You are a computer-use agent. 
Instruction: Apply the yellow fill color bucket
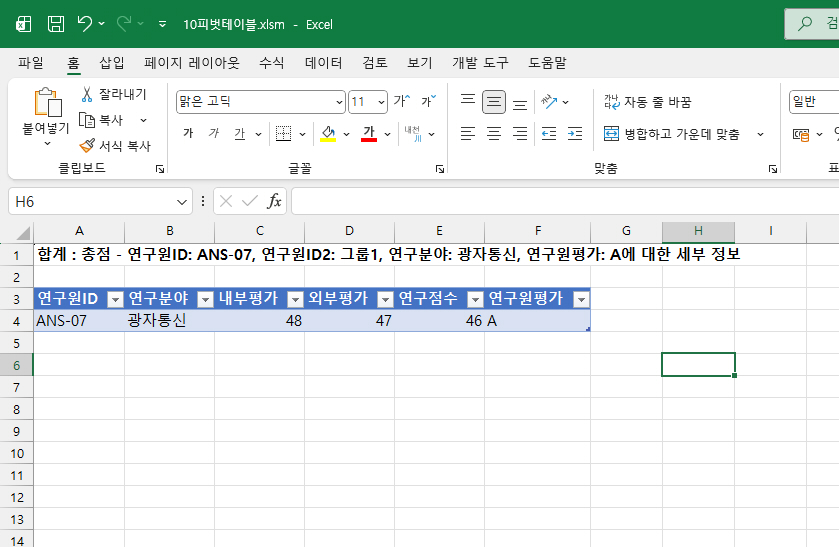coord(328,134)
